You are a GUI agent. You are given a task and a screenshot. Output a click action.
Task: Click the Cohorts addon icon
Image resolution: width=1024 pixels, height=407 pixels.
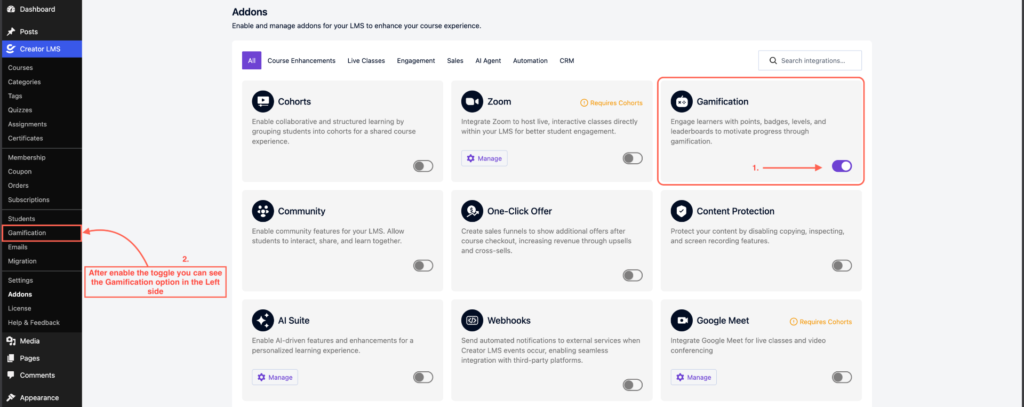coord(263,101)
